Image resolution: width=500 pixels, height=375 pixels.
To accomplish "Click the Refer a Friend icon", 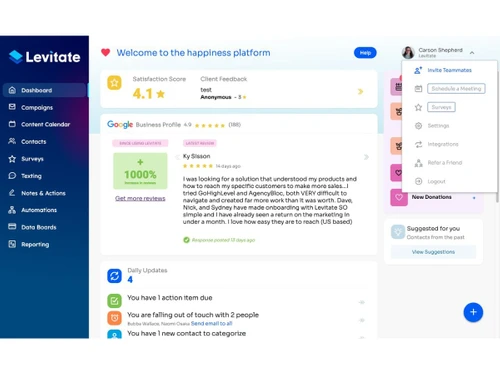I will coord(418,163).
